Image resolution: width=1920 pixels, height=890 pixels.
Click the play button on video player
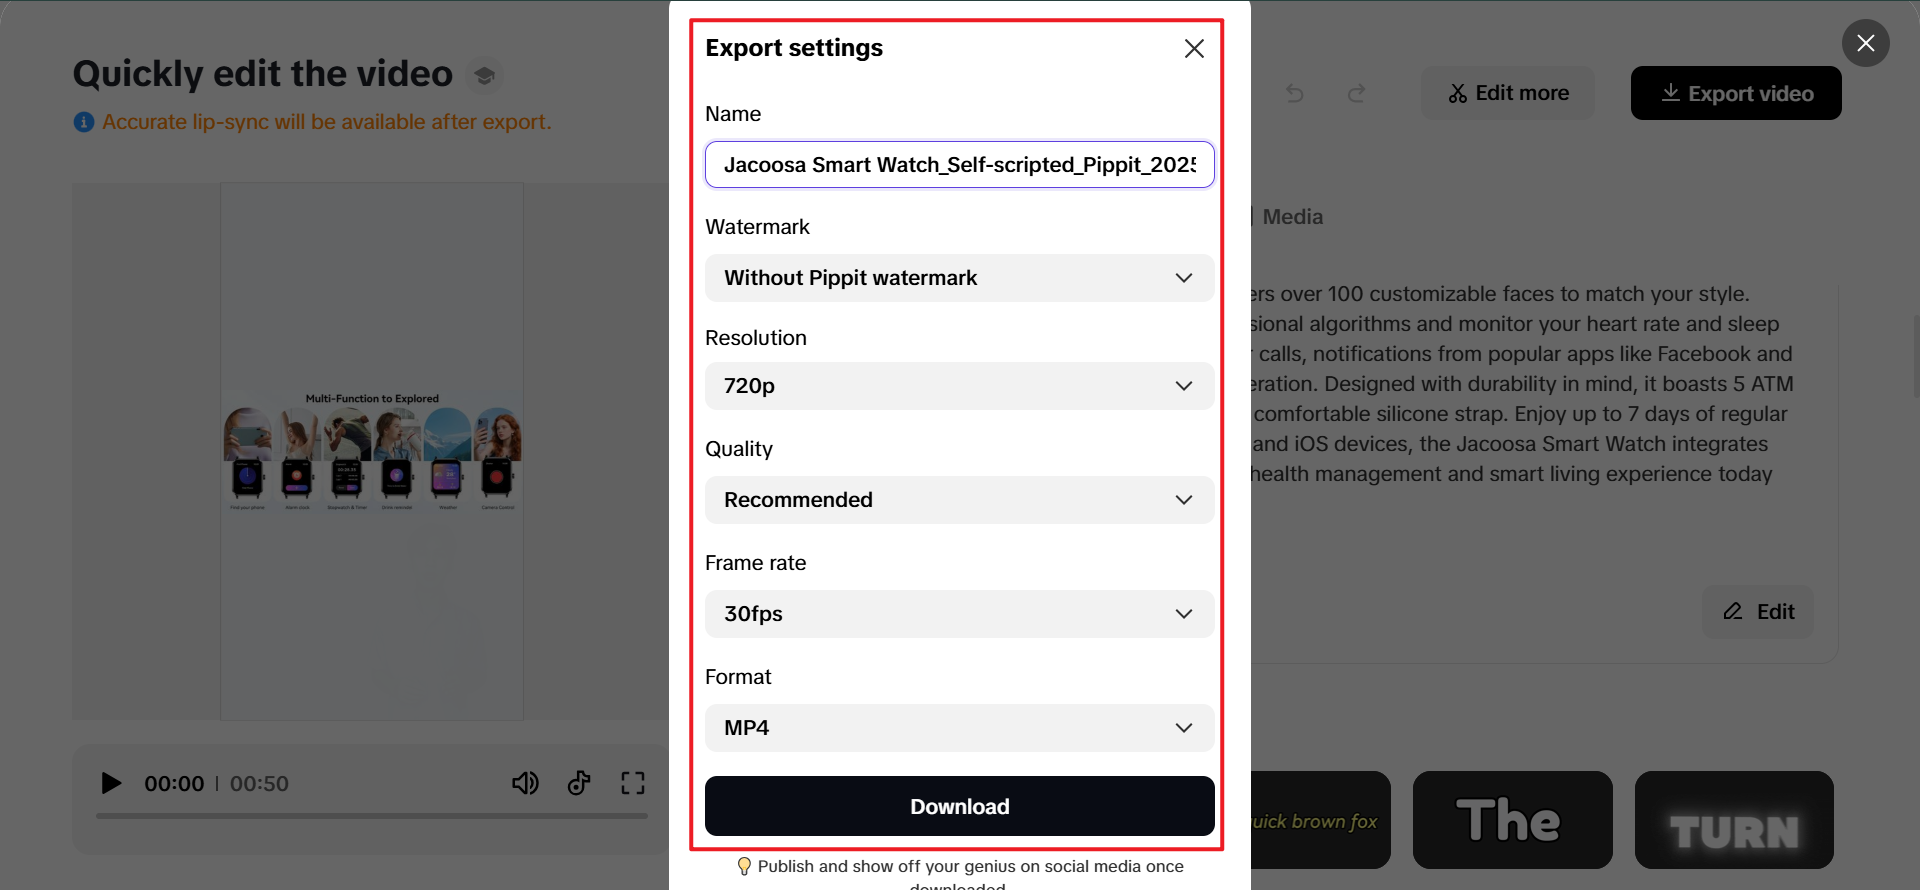pyautogui.click(x=111, y=783)
